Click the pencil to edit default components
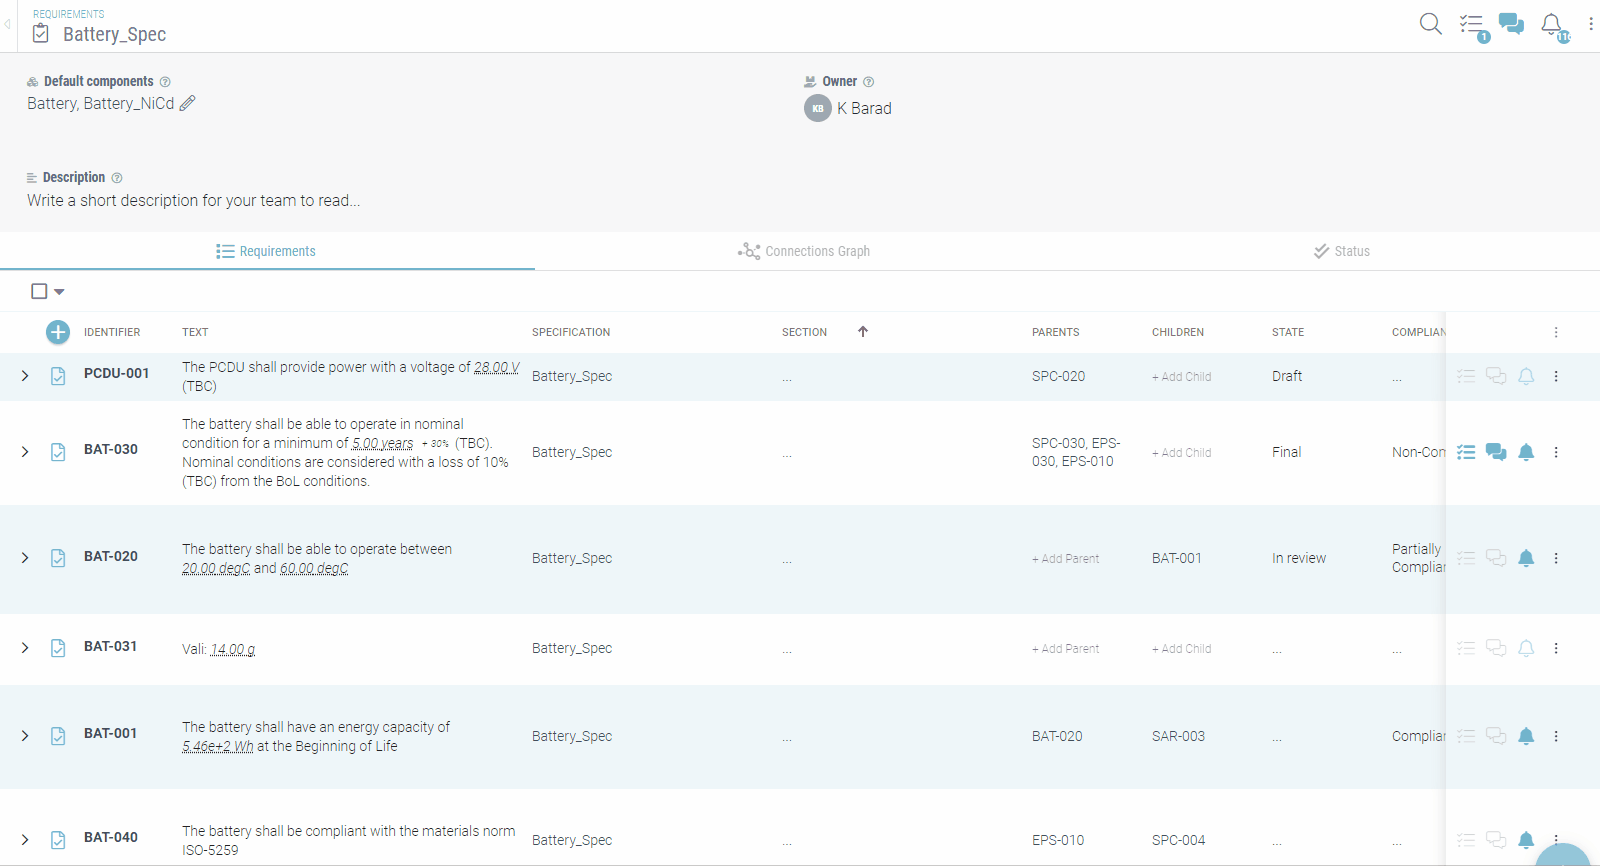The image size is (1600, 866). 188,103
